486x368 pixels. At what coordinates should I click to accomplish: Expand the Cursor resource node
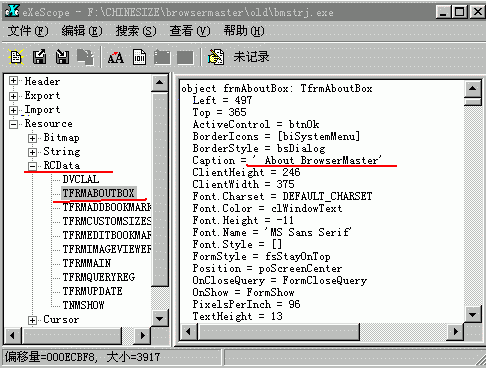coord(32,320)
